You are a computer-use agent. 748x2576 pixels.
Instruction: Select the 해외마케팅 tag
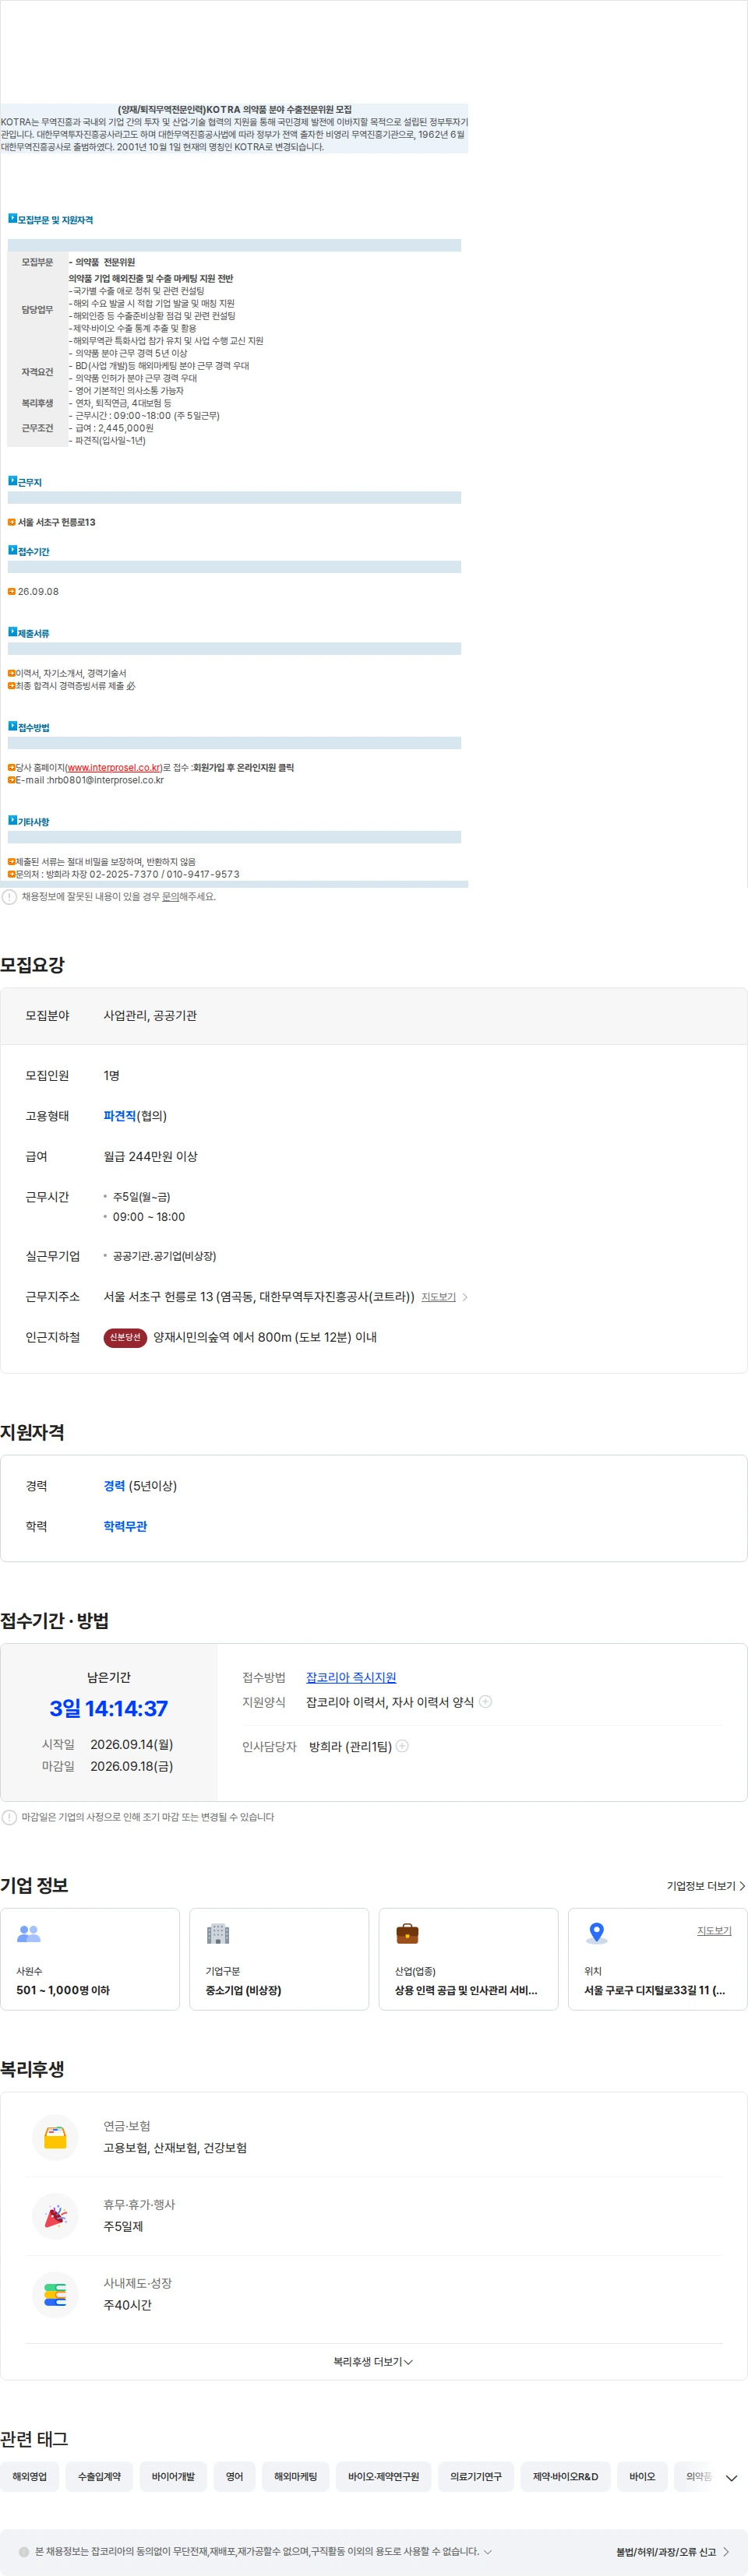click(x=295, y=2476)
